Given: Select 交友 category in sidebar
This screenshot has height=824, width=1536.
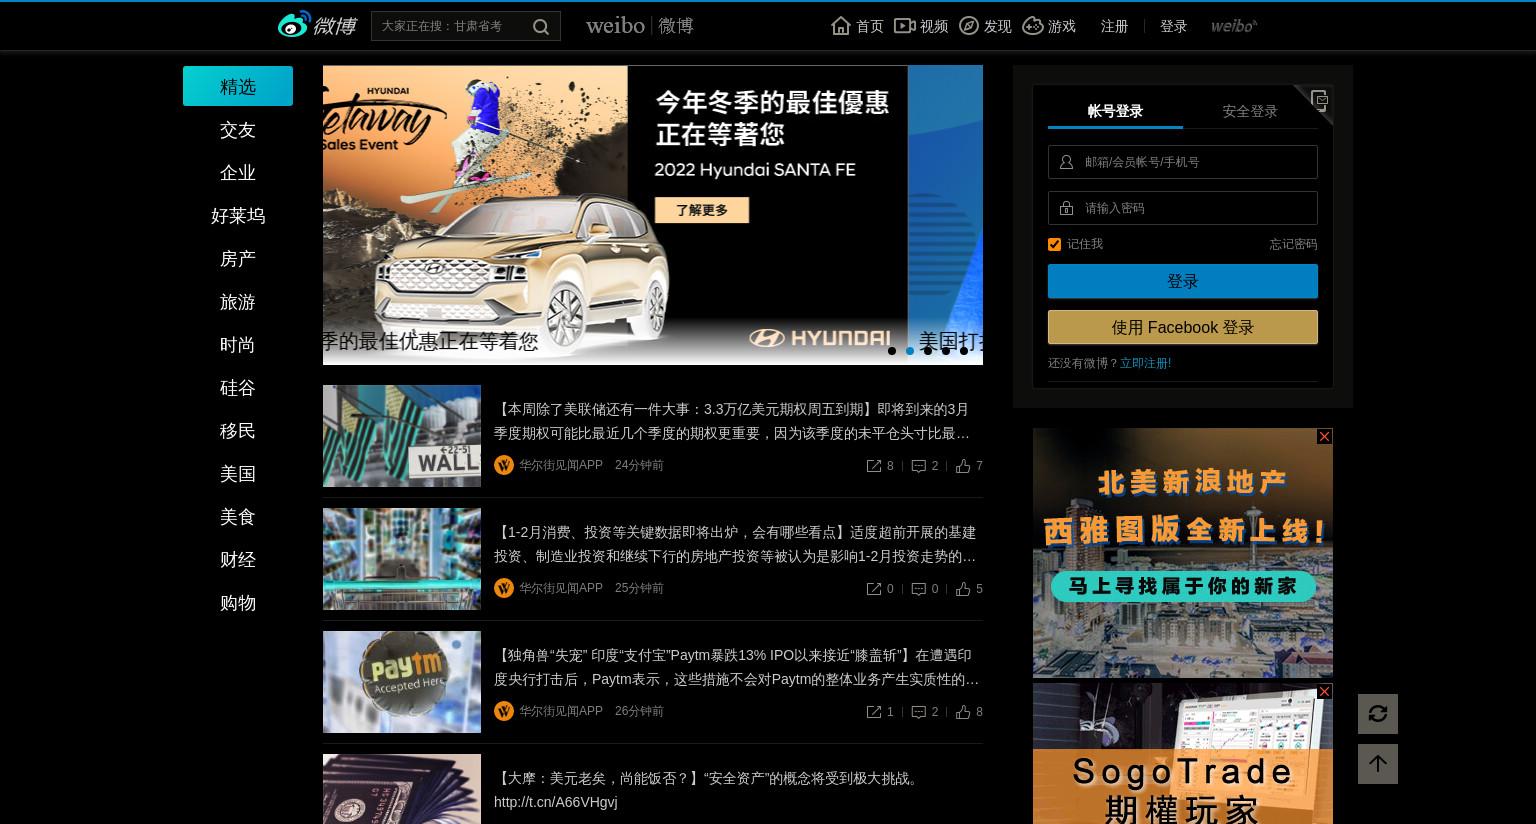Looking at the screenshot, I should pyautogui.click(x=238, y=130).
